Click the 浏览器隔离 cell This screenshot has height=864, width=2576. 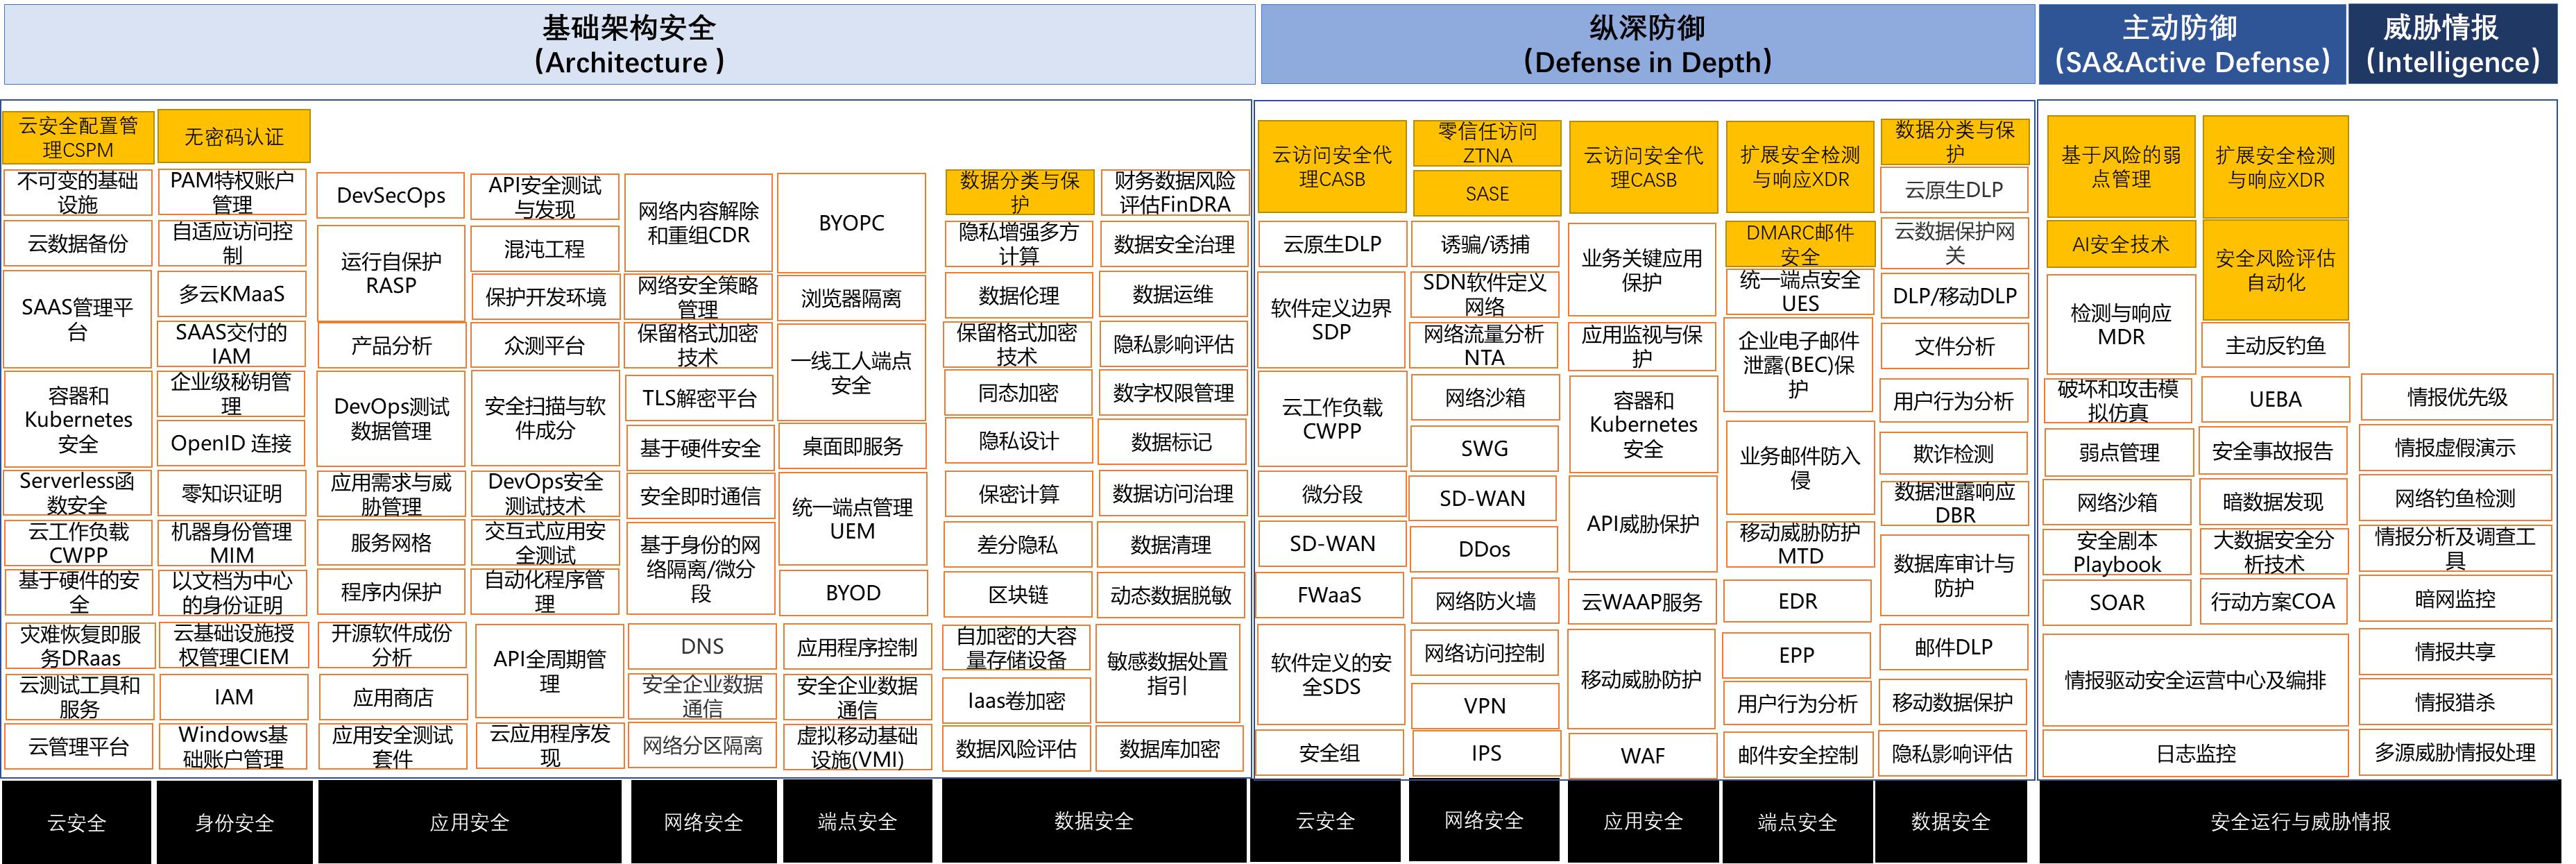click(x=851, y=296)
